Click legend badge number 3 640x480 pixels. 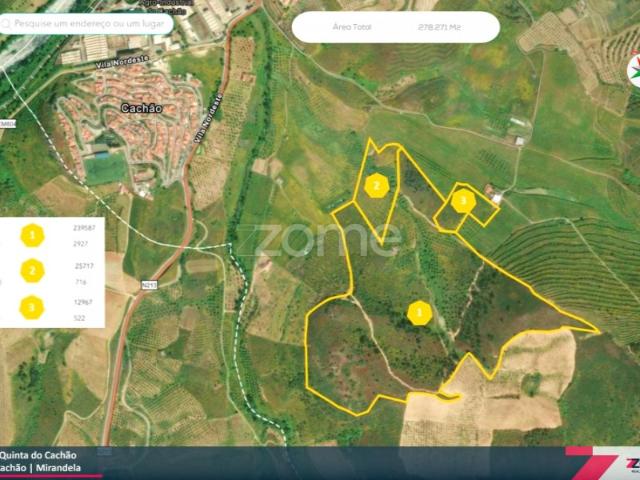pyautogui.click(x=33, y=306)
